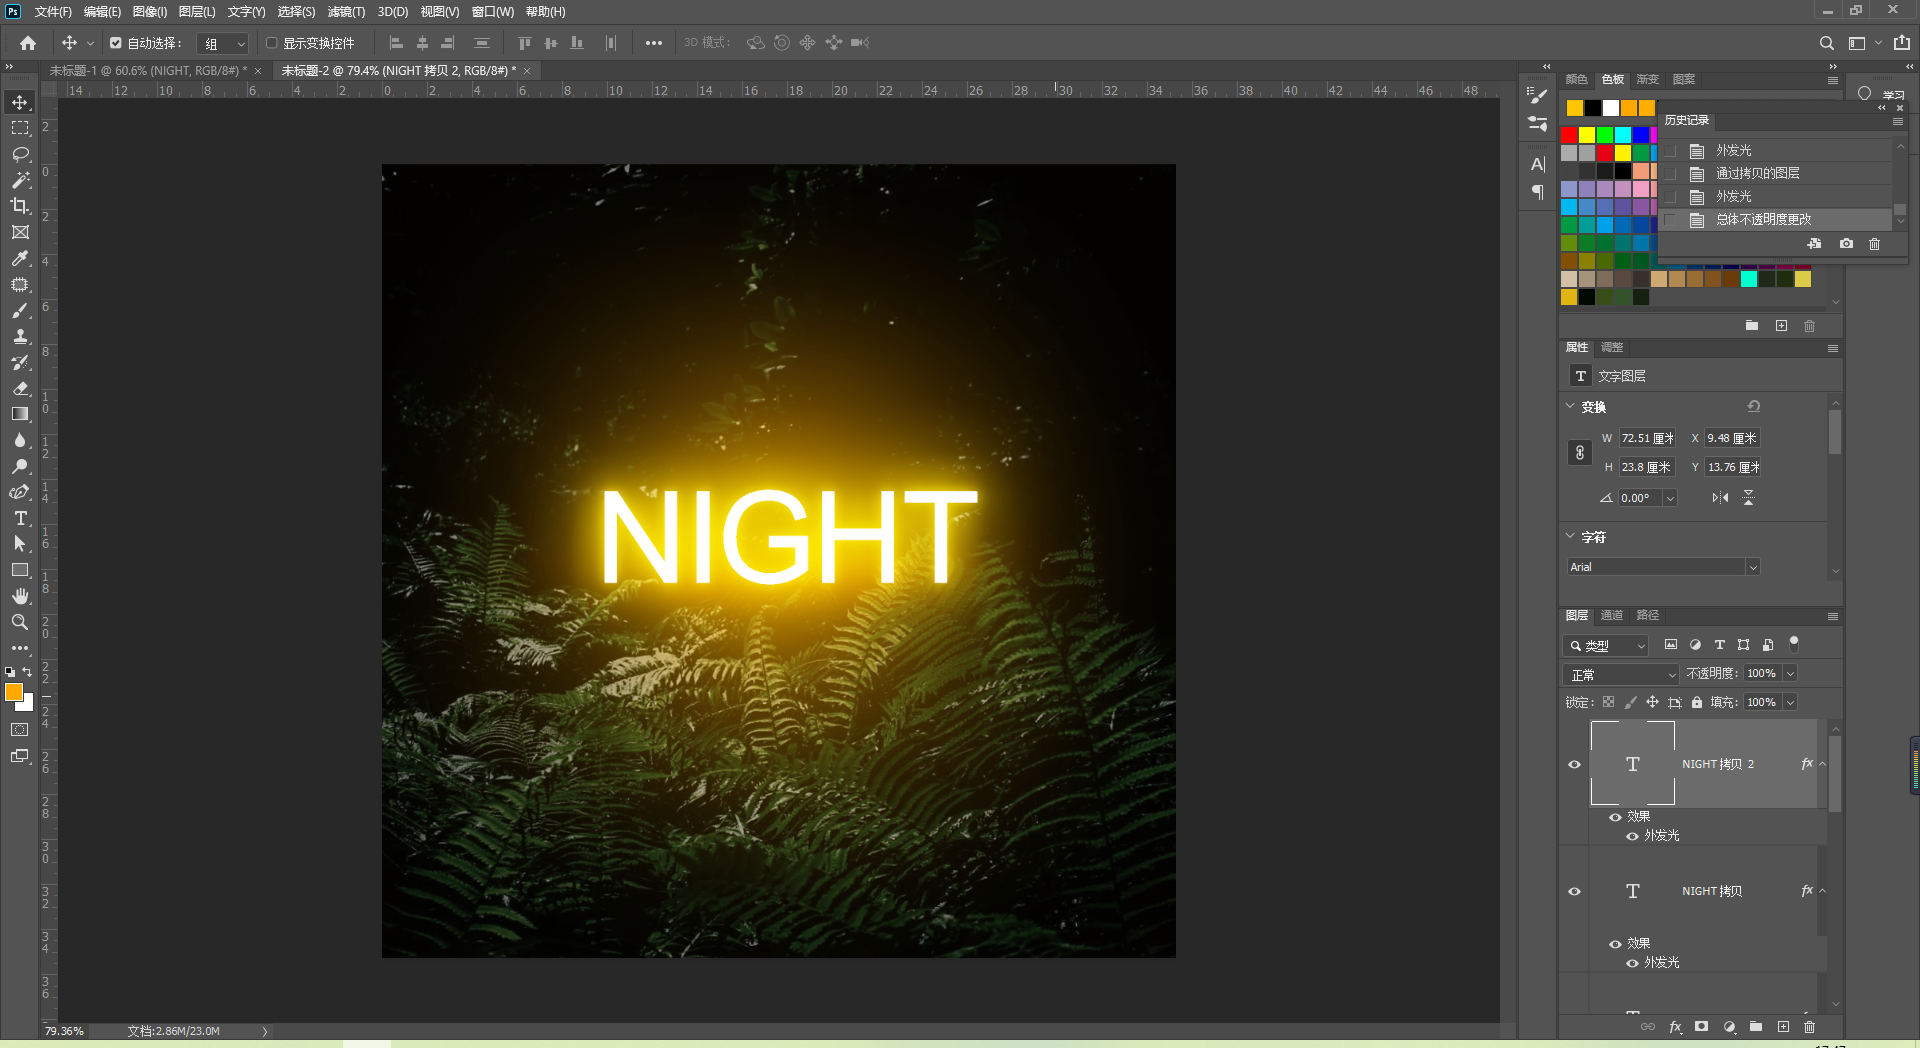Create a new layer with the plus icon

tap(1783, 1027)
